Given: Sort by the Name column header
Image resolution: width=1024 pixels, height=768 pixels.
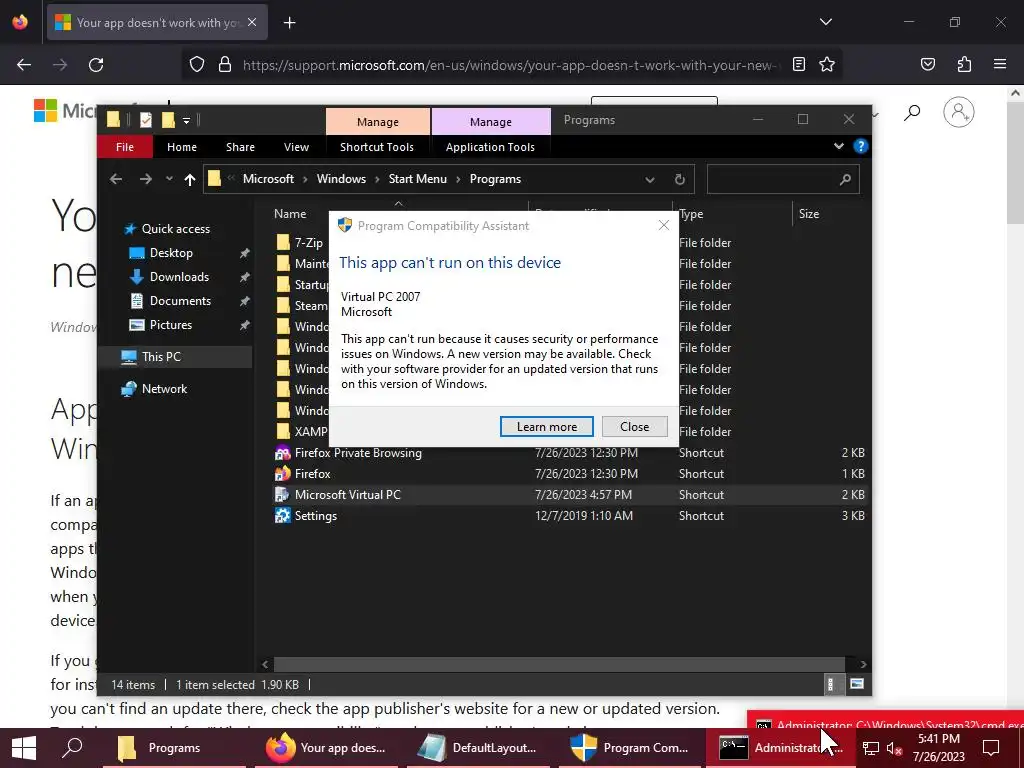Looking at the screenshot, I should (x=290, y=214).
